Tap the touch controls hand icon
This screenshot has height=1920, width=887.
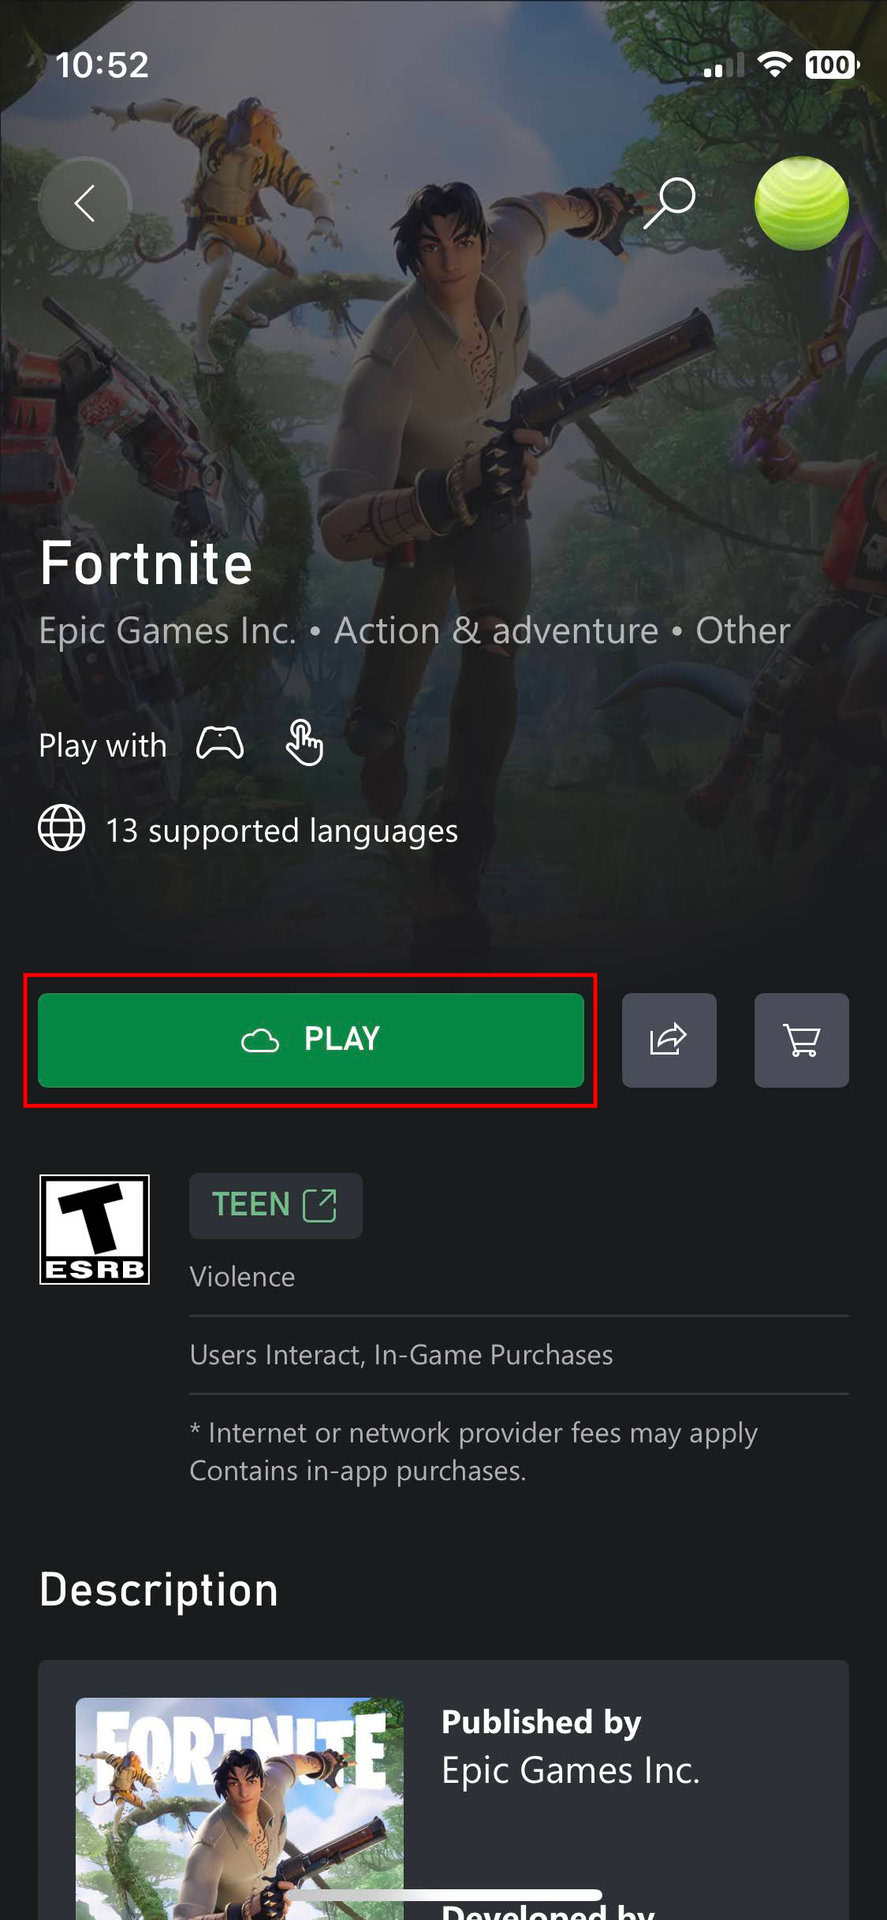click(x=304, y=744)
